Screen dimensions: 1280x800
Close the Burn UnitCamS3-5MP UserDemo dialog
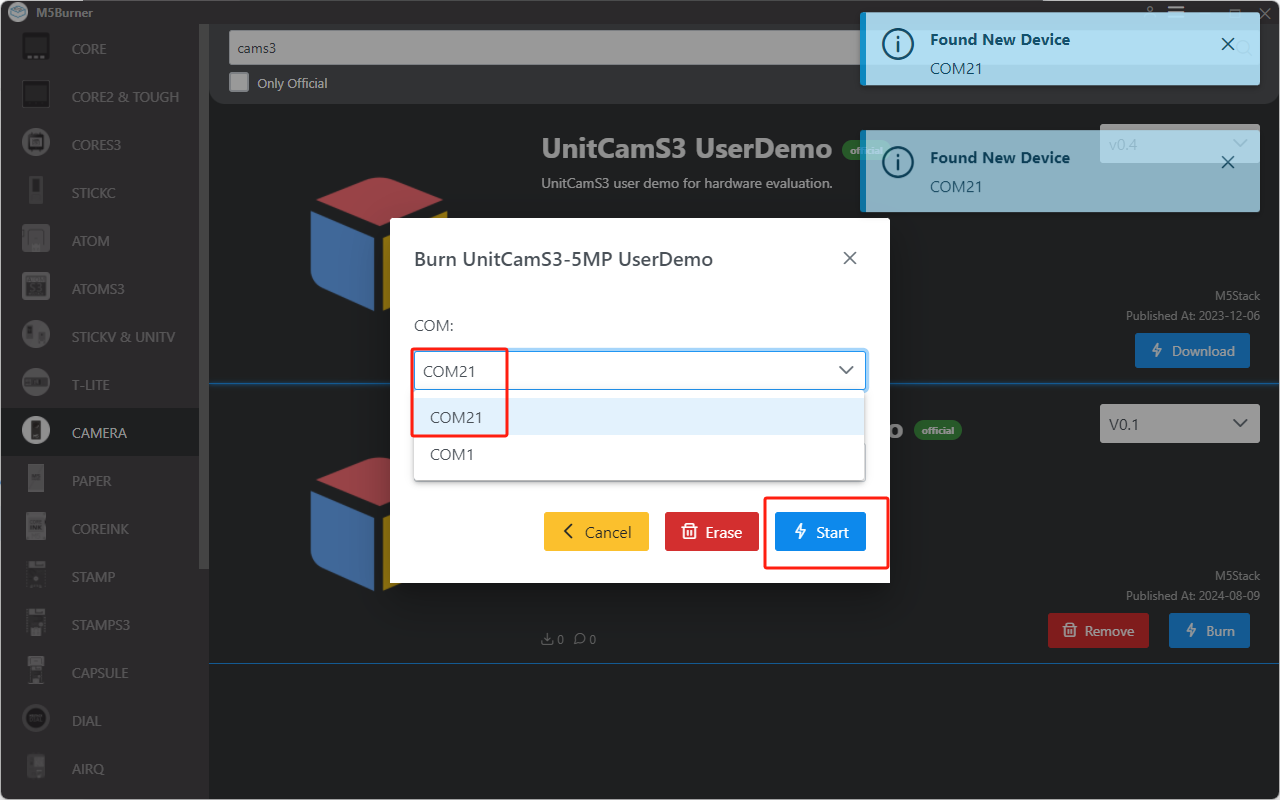pos(850,258)
